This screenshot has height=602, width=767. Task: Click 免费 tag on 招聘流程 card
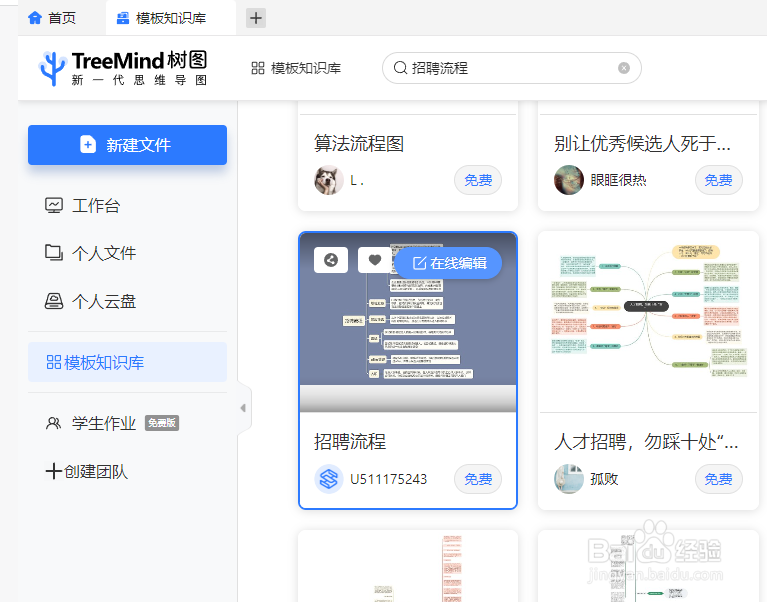pos(478,479)
